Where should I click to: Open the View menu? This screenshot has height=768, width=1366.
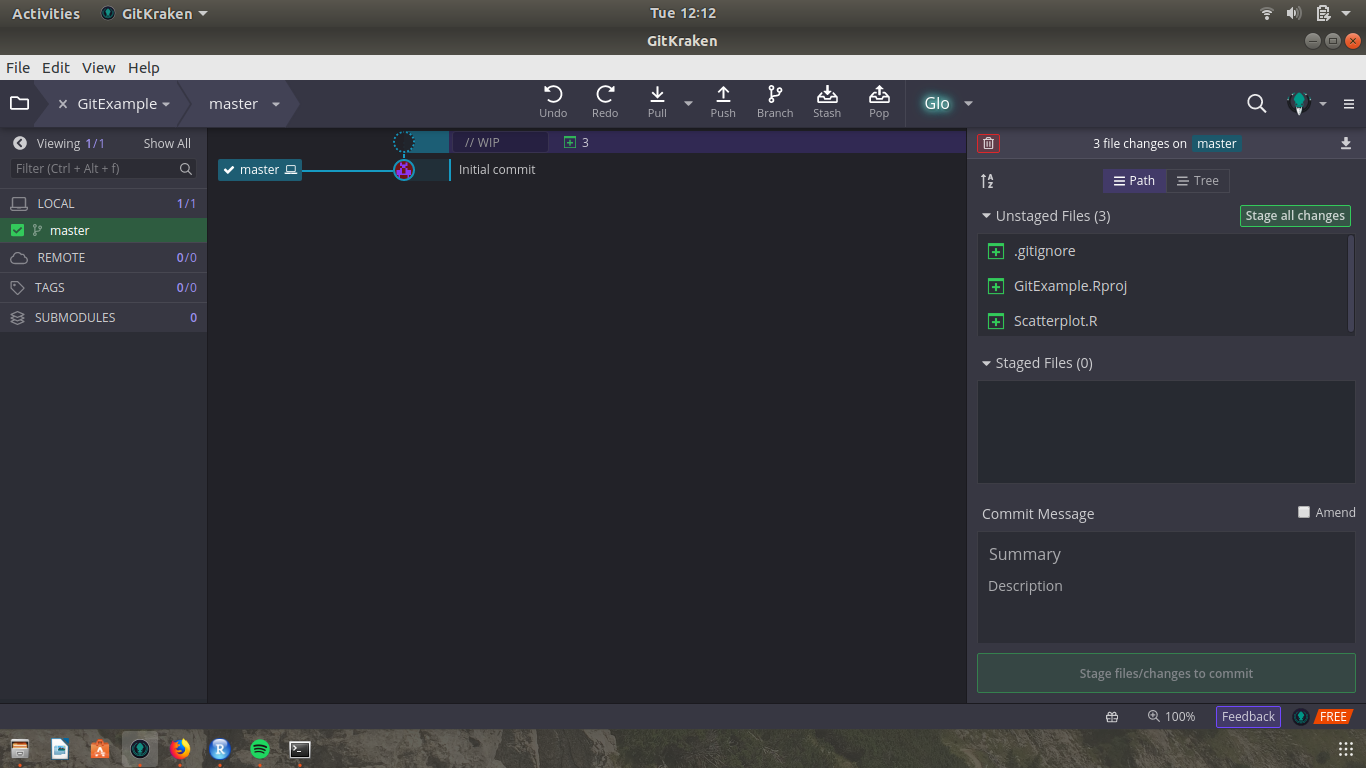[98, 68]
